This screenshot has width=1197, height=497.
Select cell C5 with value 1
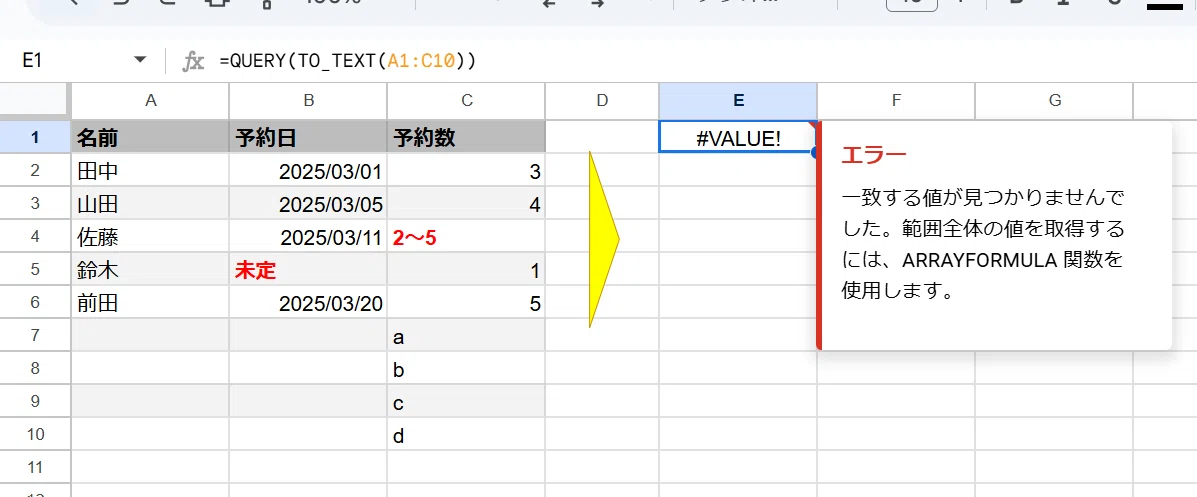pyautogui.click(x=466, y=270)
